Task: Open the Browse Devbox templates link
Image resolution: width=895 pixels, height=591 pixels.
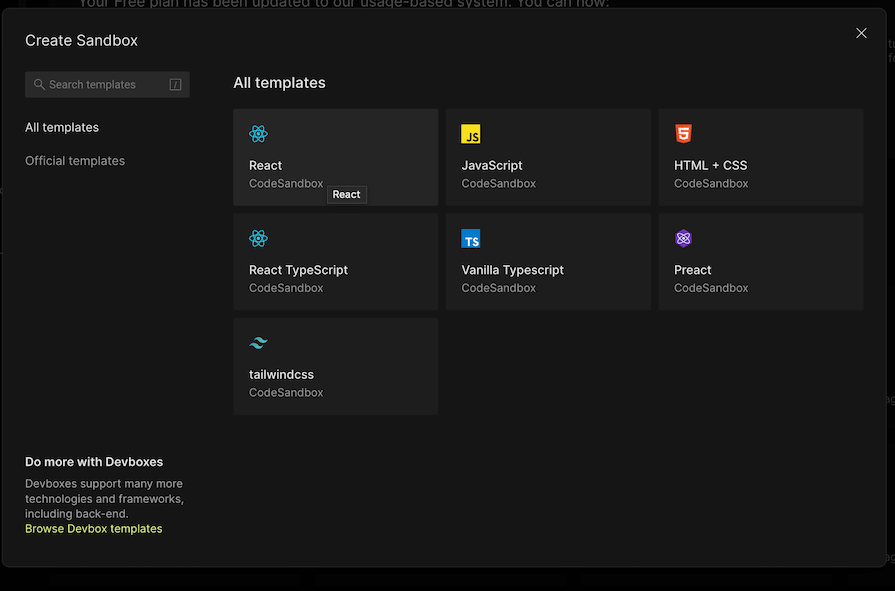Action: coord(93,529)
